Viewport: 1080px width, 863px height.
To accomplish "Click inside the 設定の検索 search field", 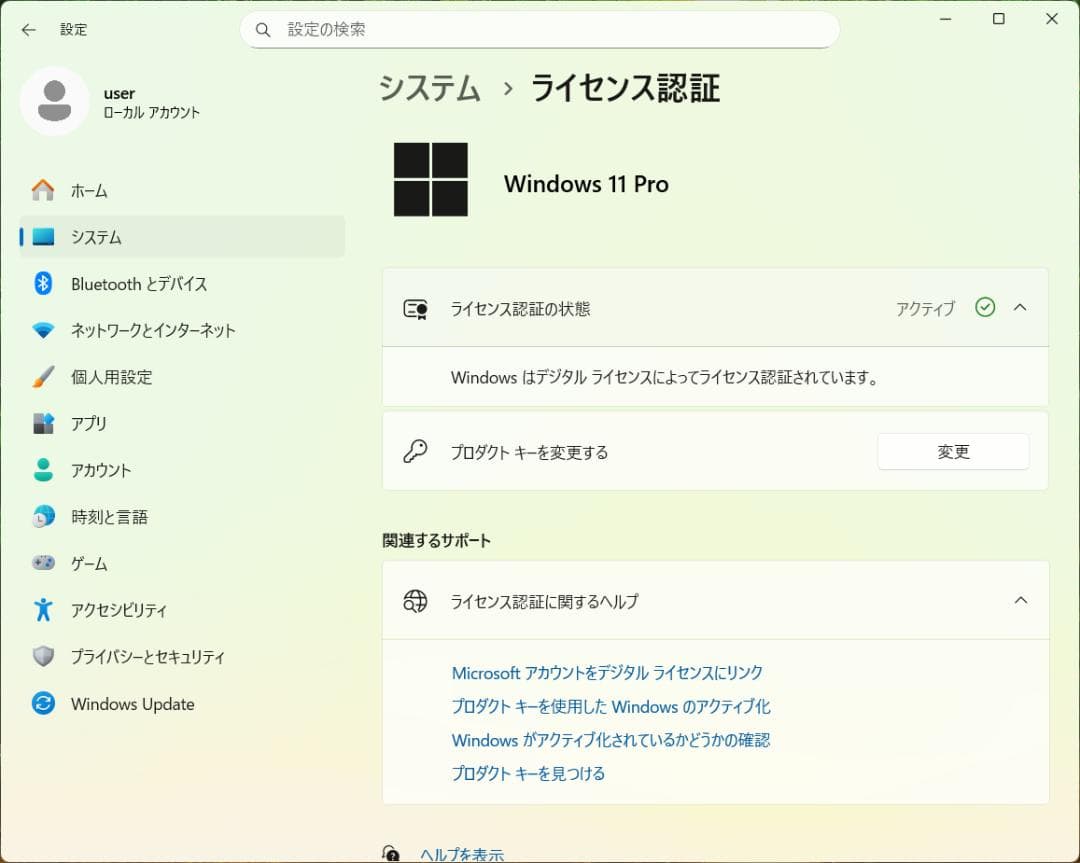I will coord(540,30).
